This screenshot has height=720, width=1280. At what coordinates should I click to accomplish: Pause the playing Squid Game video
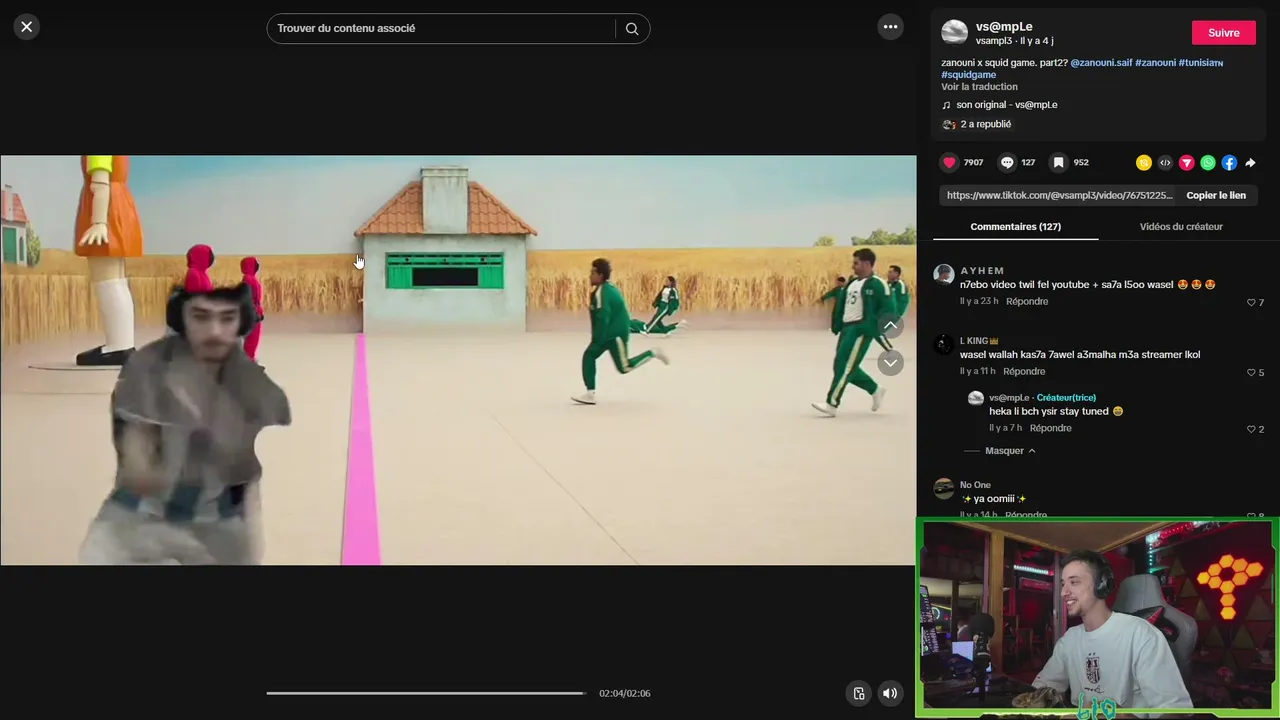[458, 360]
